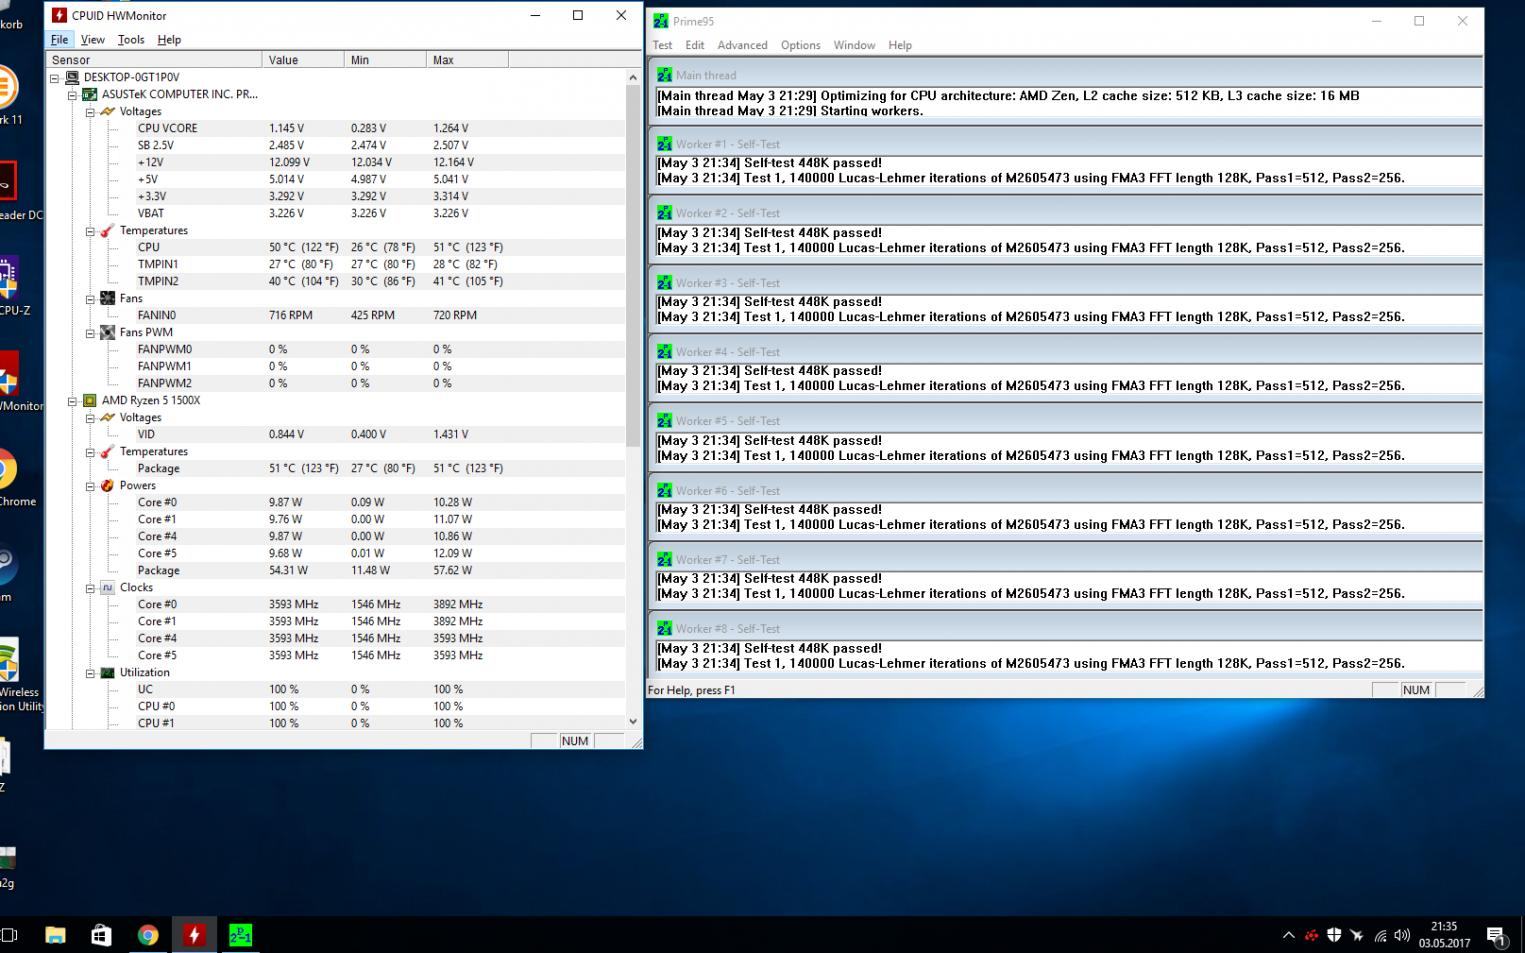The width and height of the screenshot is (1525, 953).
Task: Click the CPU chip icon beside AMD Ryzen
Action: 90,400
